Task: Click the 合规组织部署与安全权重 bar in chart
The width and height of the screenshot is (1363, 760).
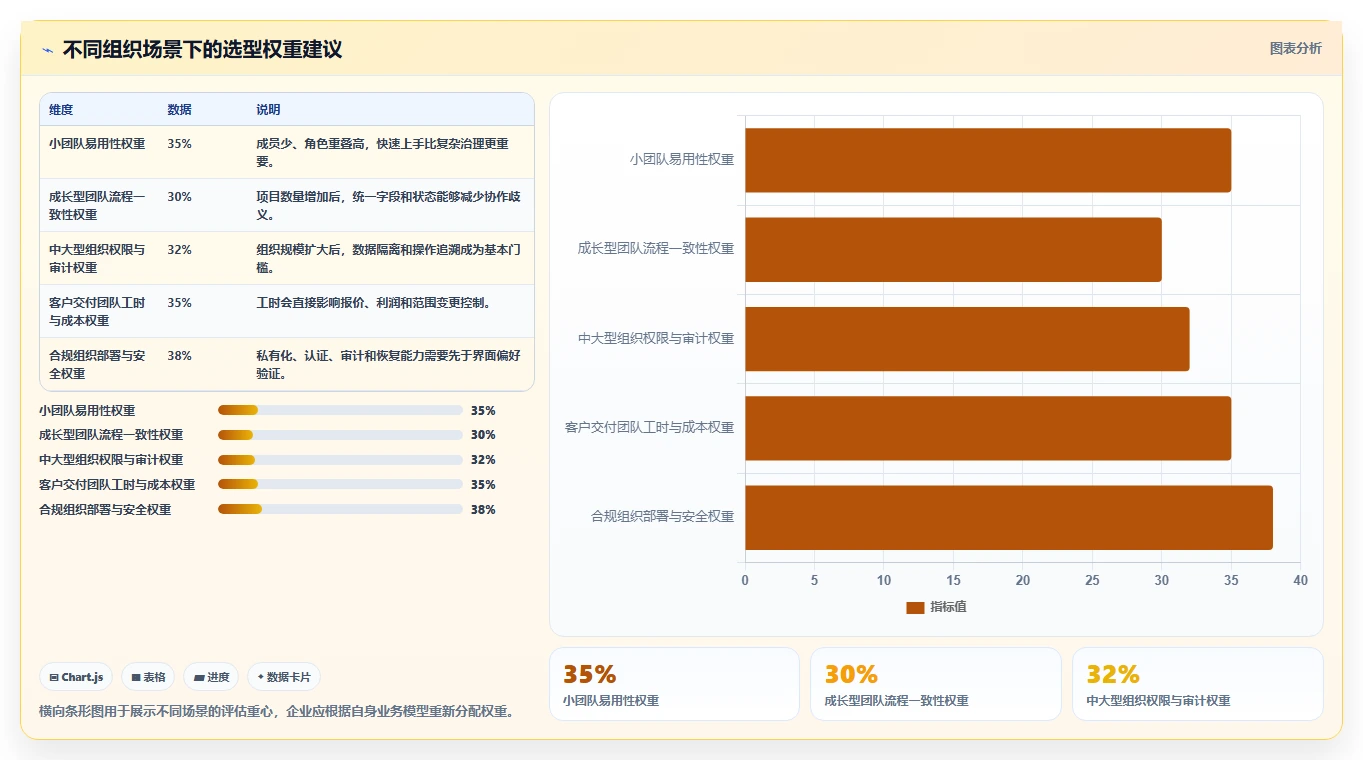Action: [x=1009, y=517]
